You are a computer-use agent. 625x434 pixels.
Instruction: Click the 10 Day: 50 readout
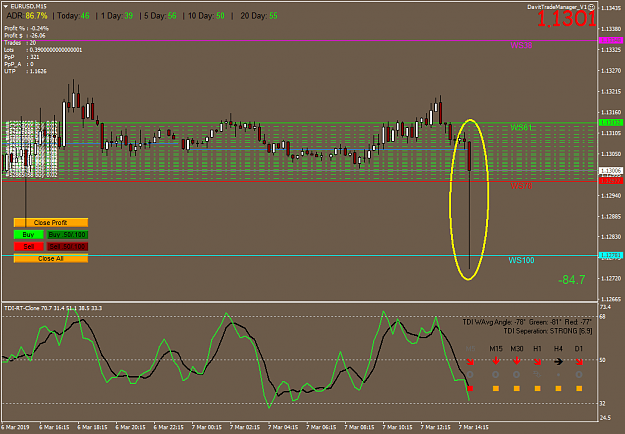tap(206, 16)
